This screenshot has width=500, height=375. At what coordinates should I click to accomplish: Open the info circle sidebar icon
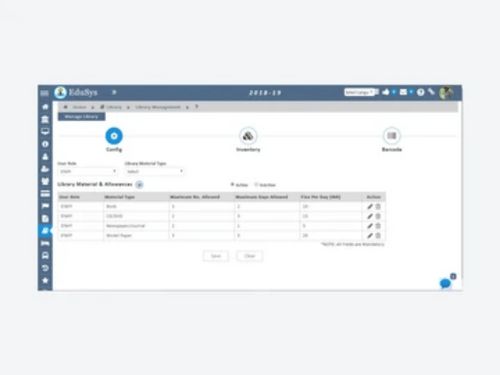45,144
